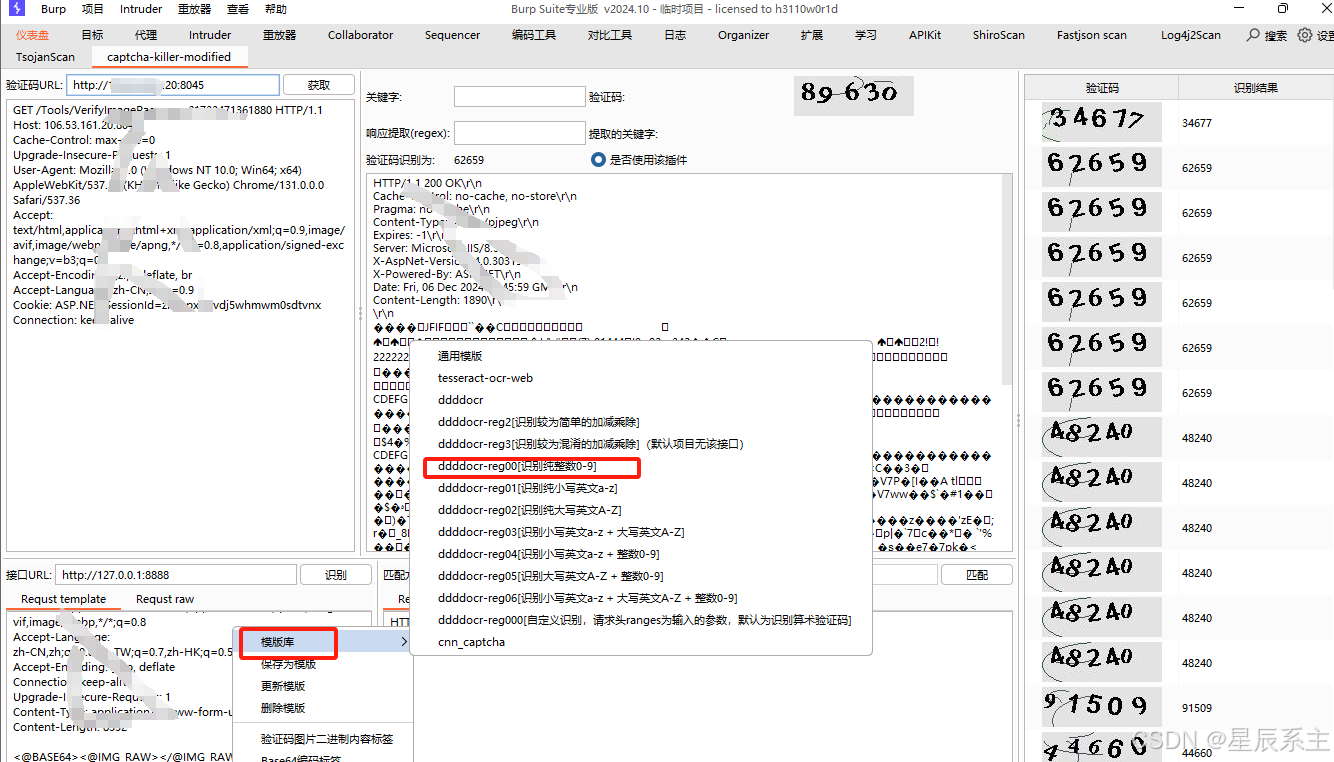Click the 接口URL input field

point(177,575)
